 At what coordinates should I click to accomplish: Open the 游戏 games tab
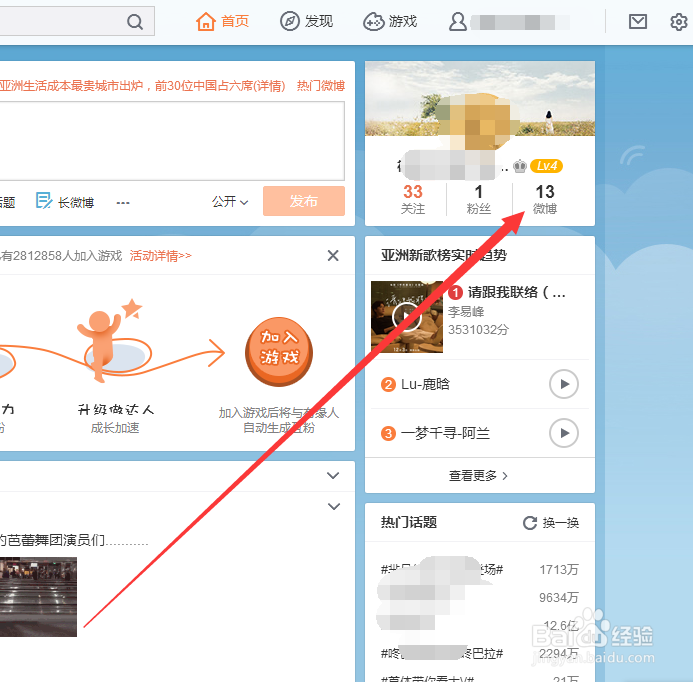(390, 21)
